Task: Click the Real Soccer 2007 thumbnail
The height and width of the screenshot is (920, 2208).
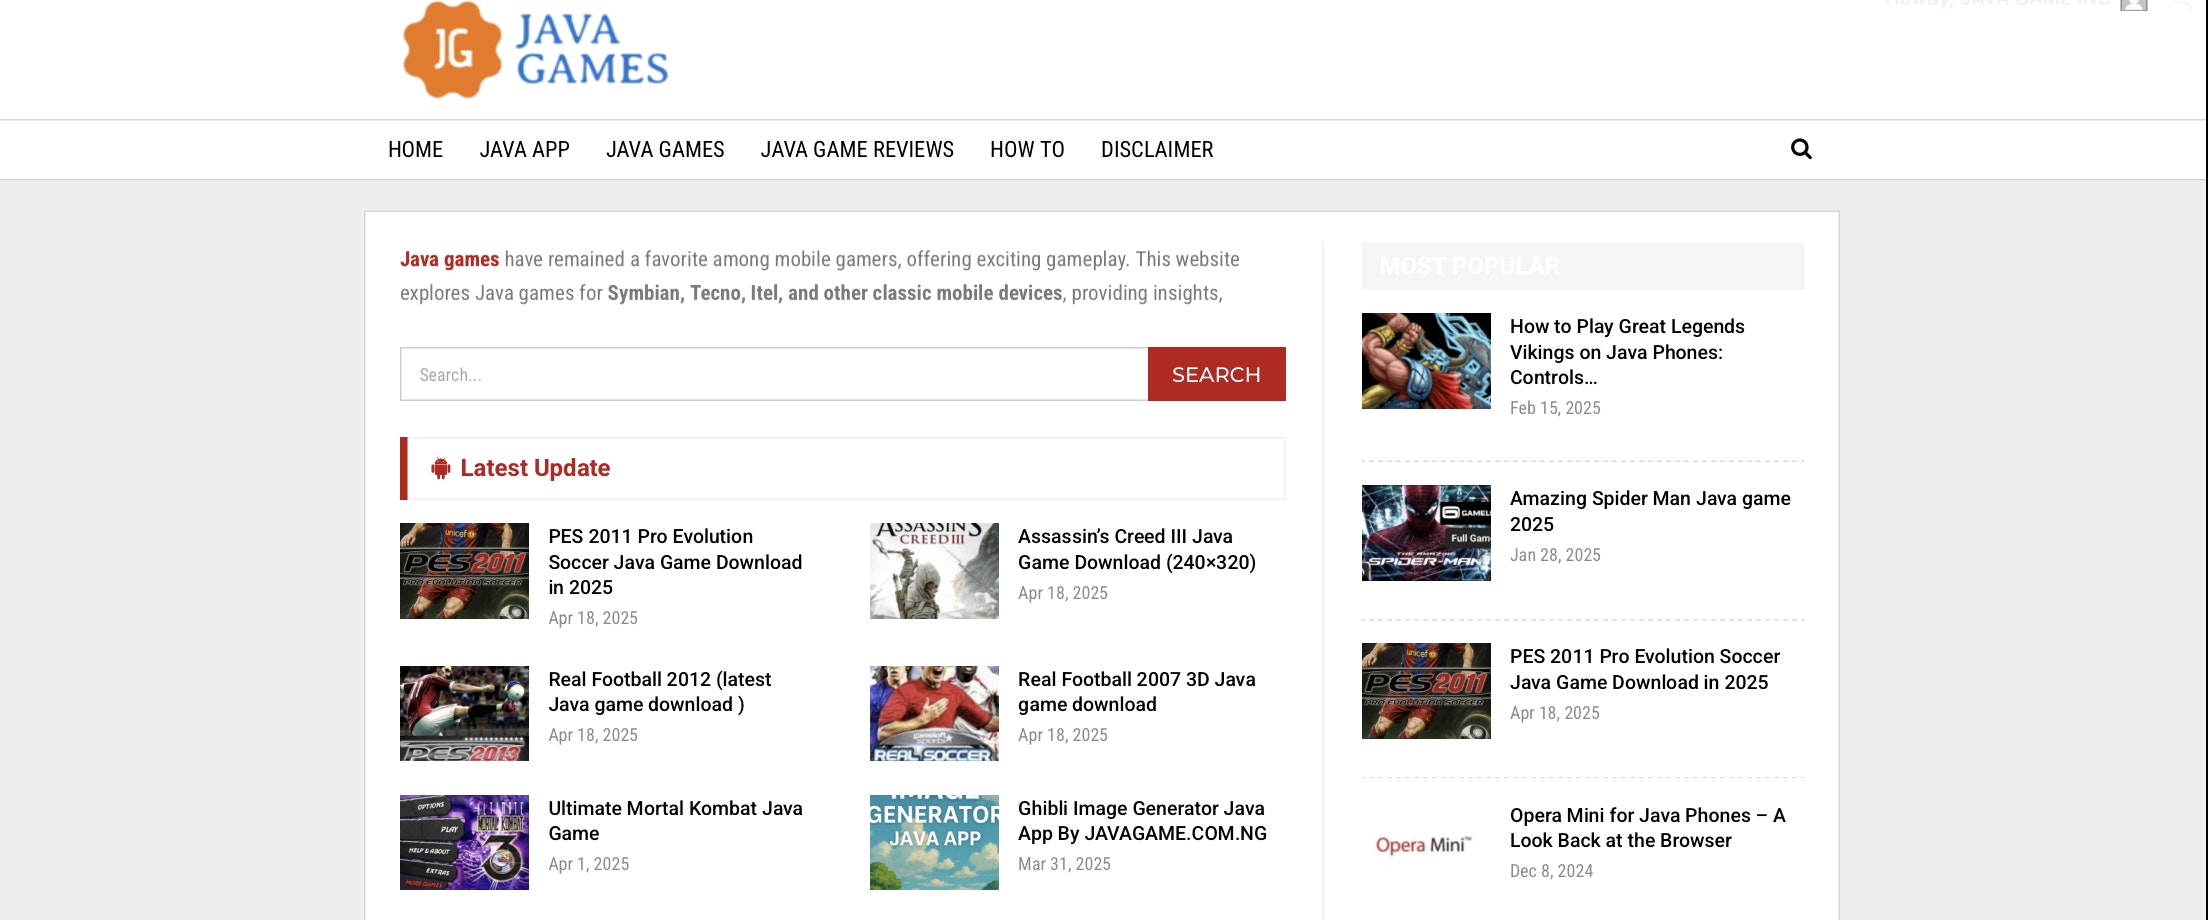Action: [x=934, y=714]
